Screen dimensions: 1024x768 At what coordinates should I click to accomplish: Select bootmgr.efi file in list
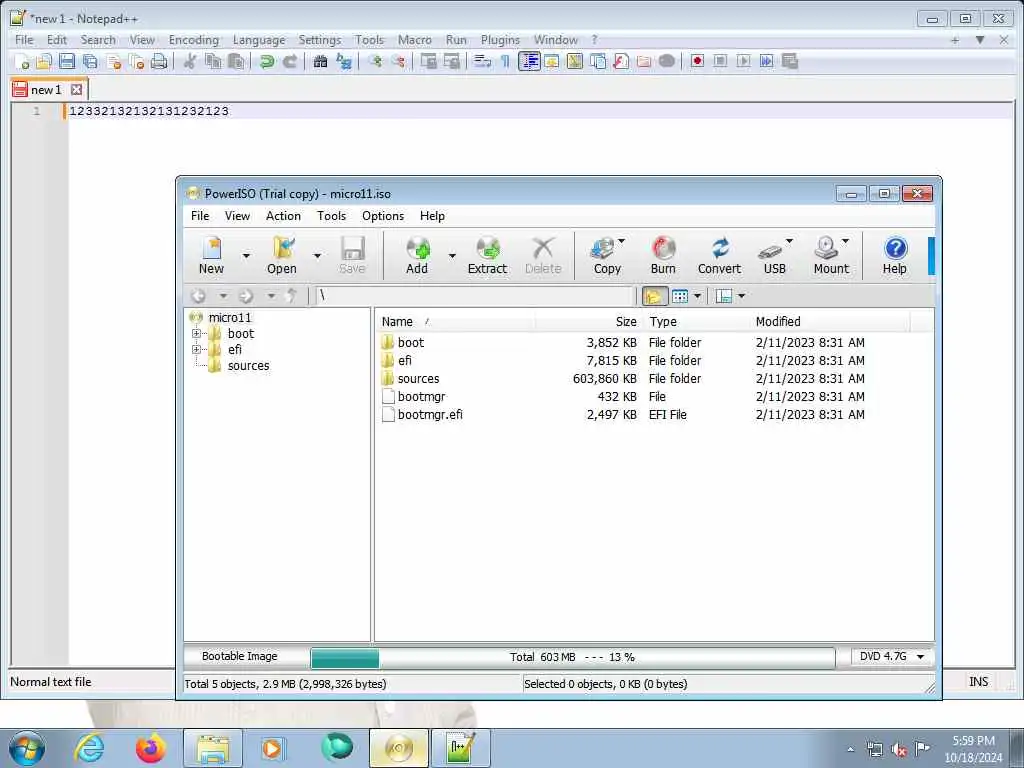[x=430, y=415]
